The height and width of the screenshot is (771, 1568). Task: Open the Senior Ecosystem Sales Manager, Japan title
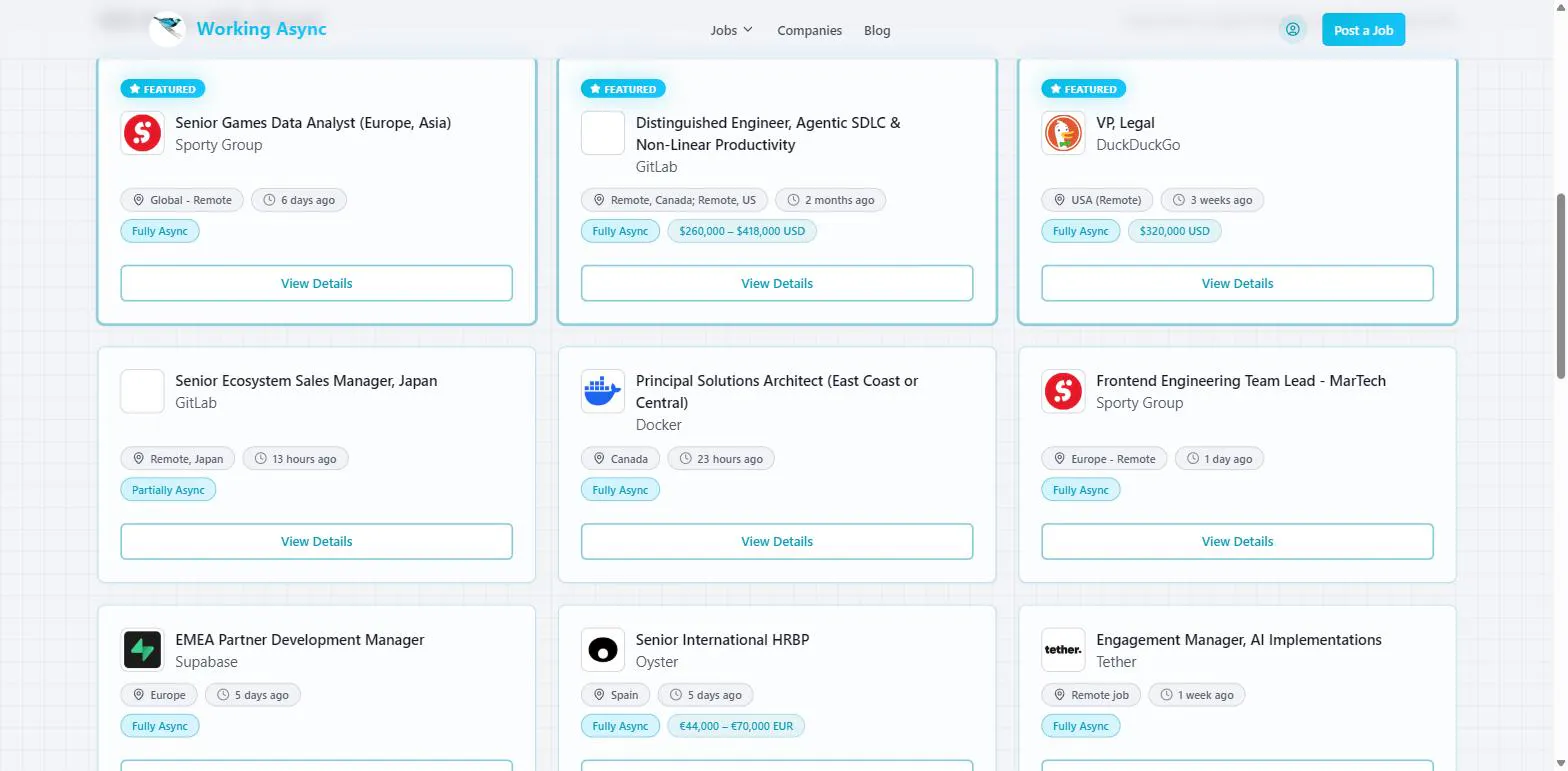(x=306, y=381)
